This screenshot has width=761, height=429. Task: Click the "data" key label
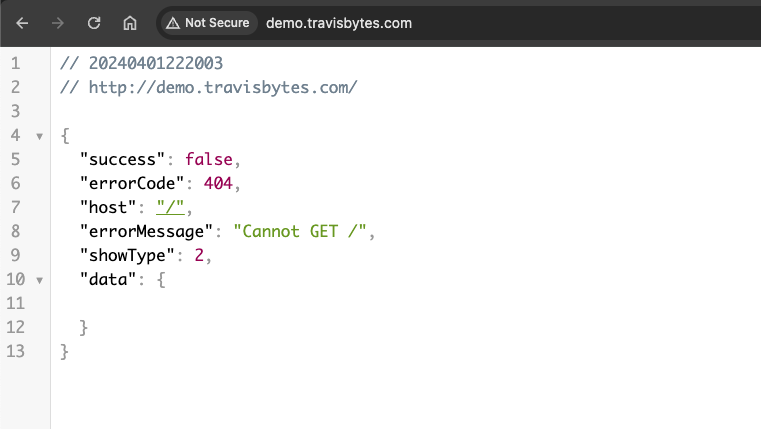(108, 280)
